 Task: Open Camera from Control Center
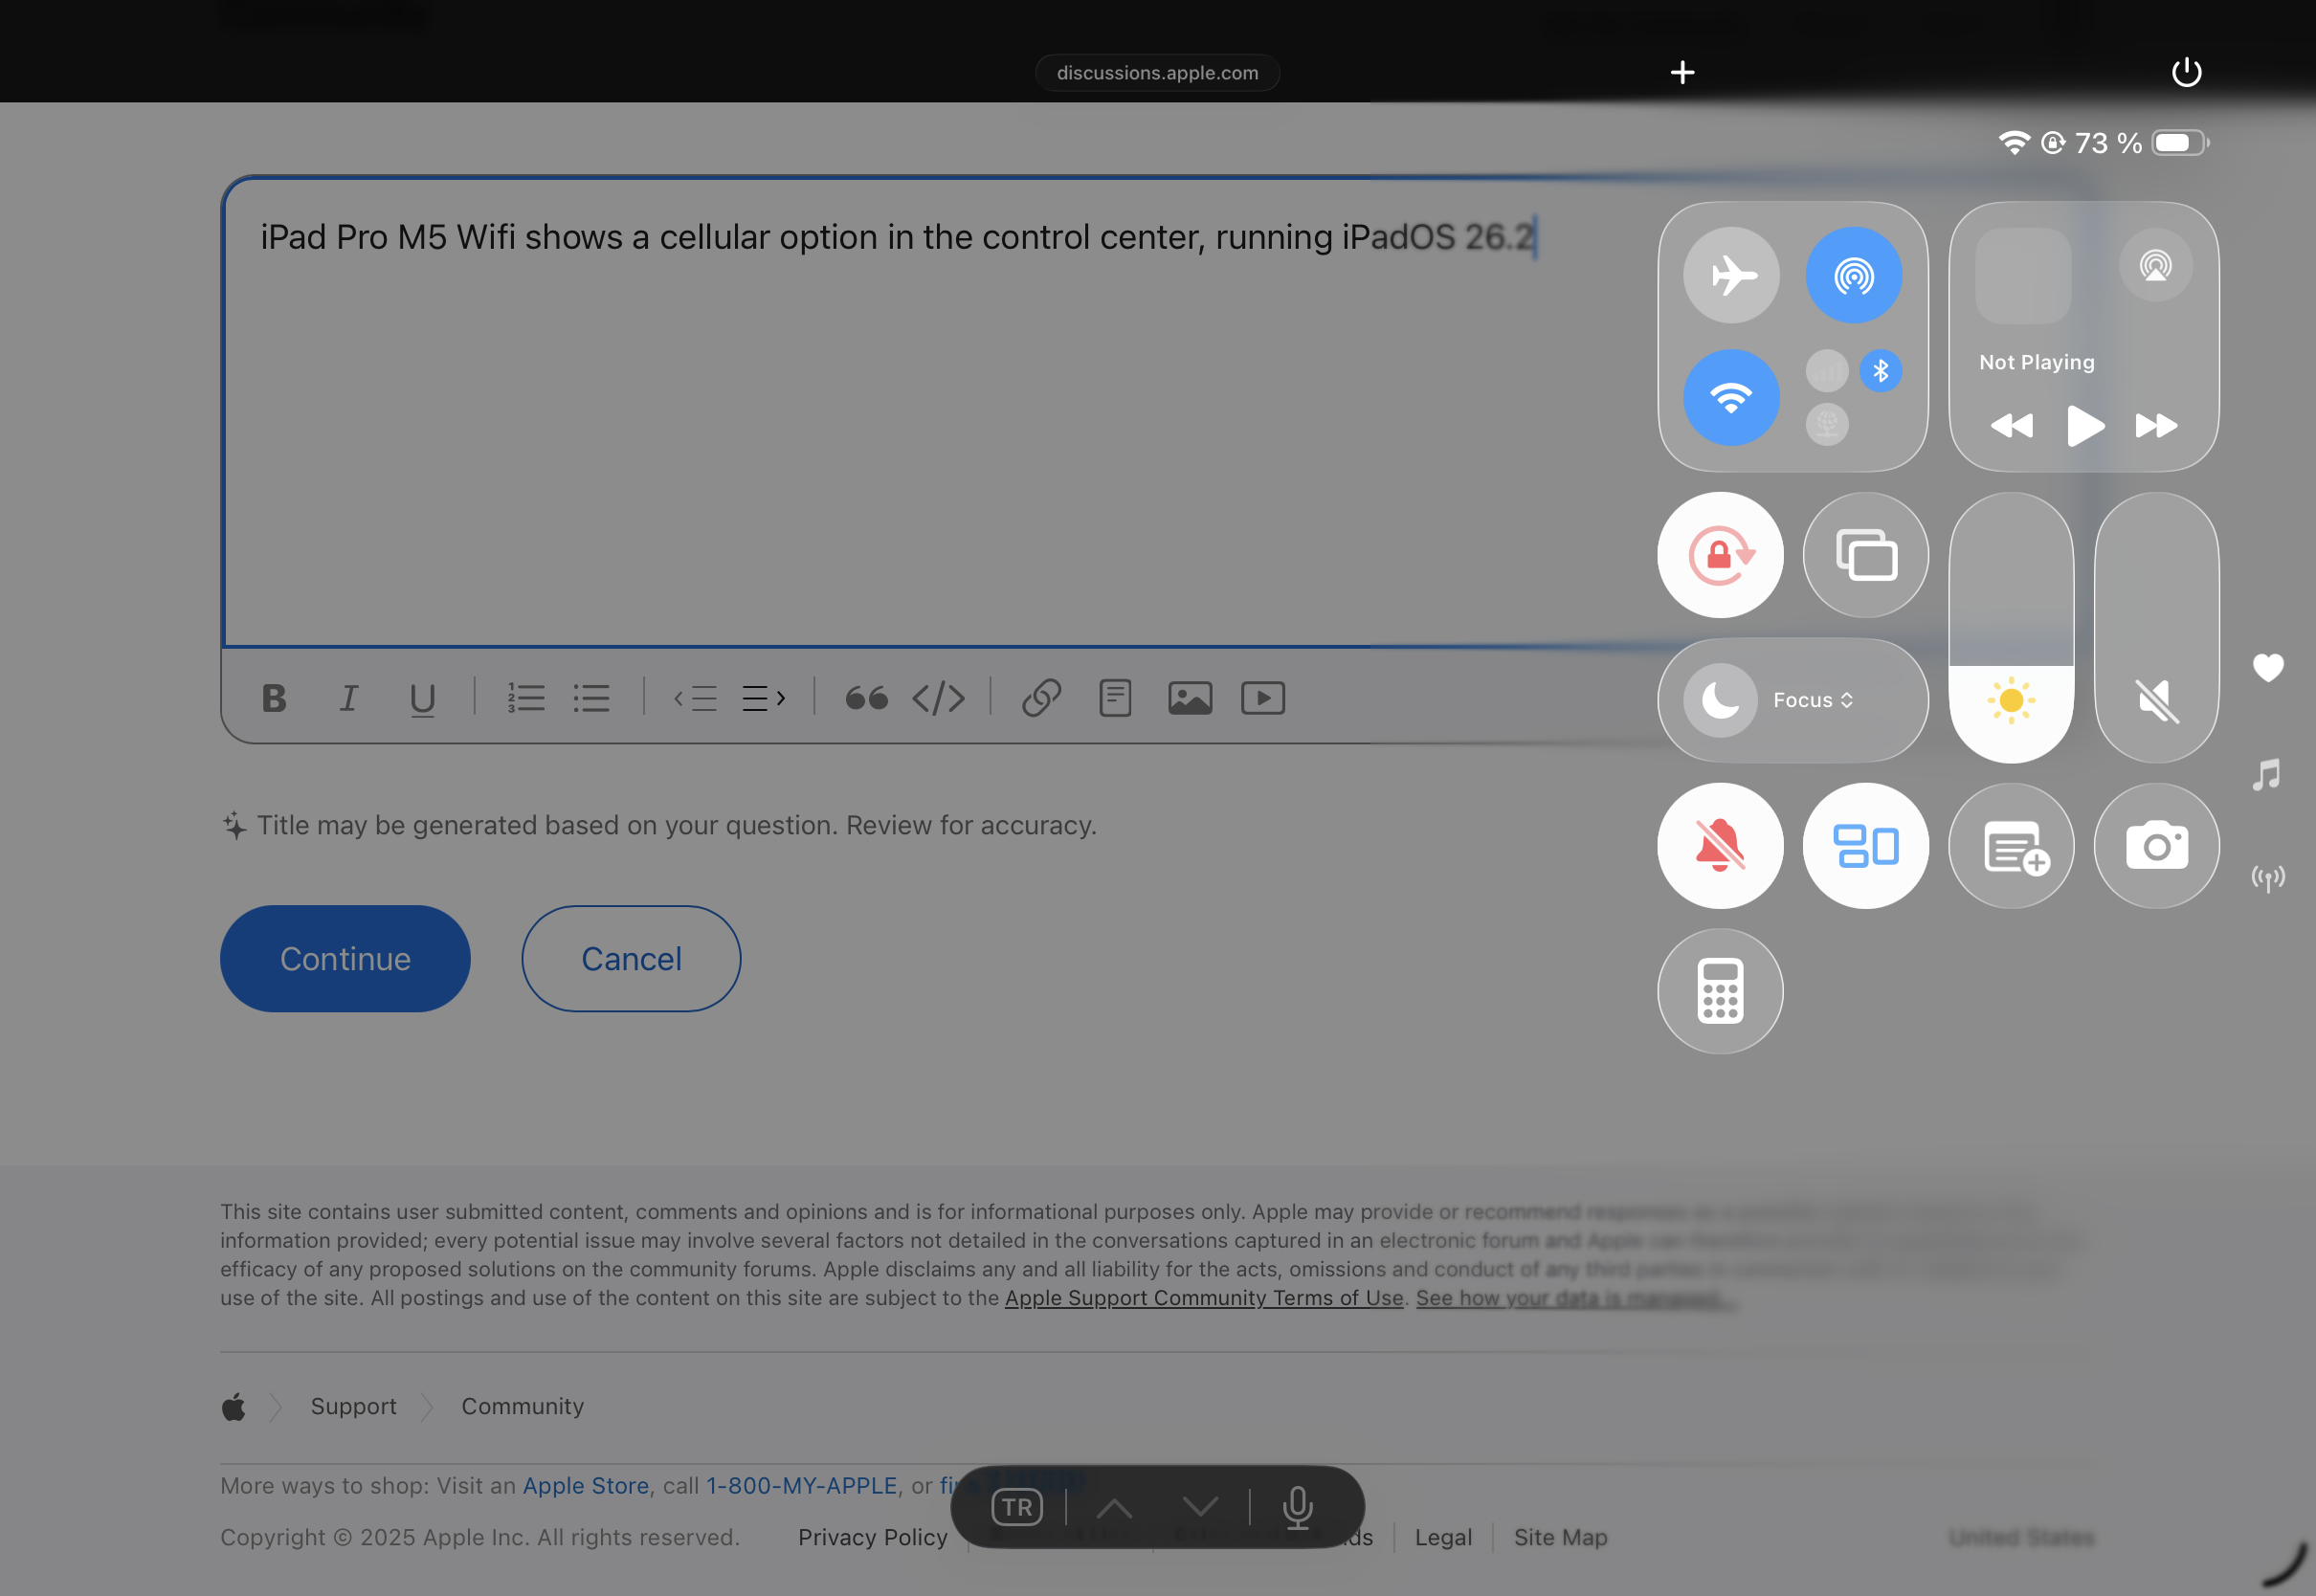[2156, 846]
